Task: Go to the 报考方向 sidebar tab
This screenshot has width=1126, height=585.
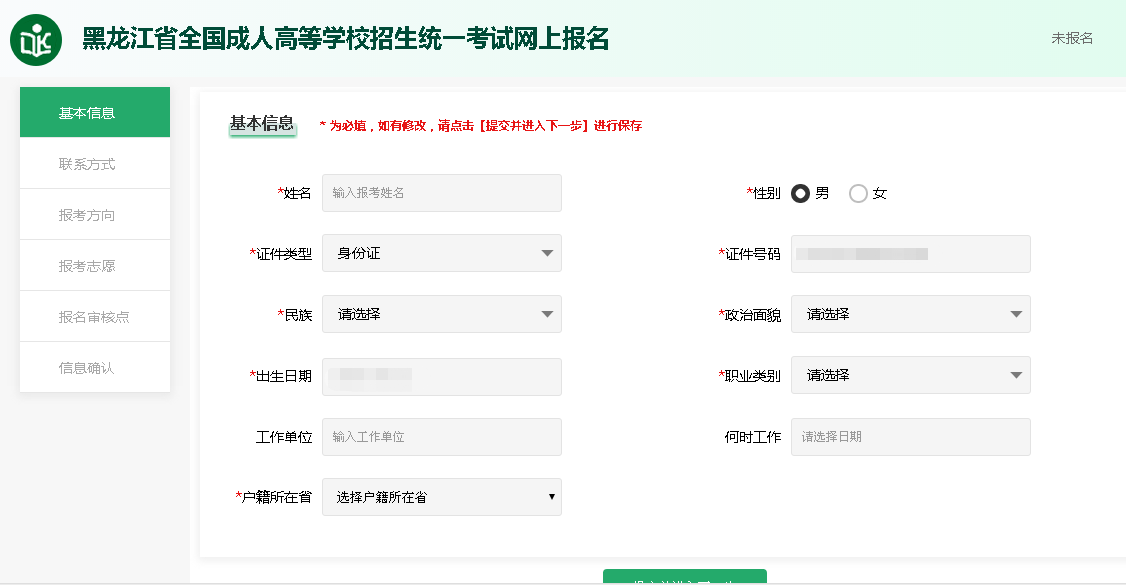Action: 95,215
